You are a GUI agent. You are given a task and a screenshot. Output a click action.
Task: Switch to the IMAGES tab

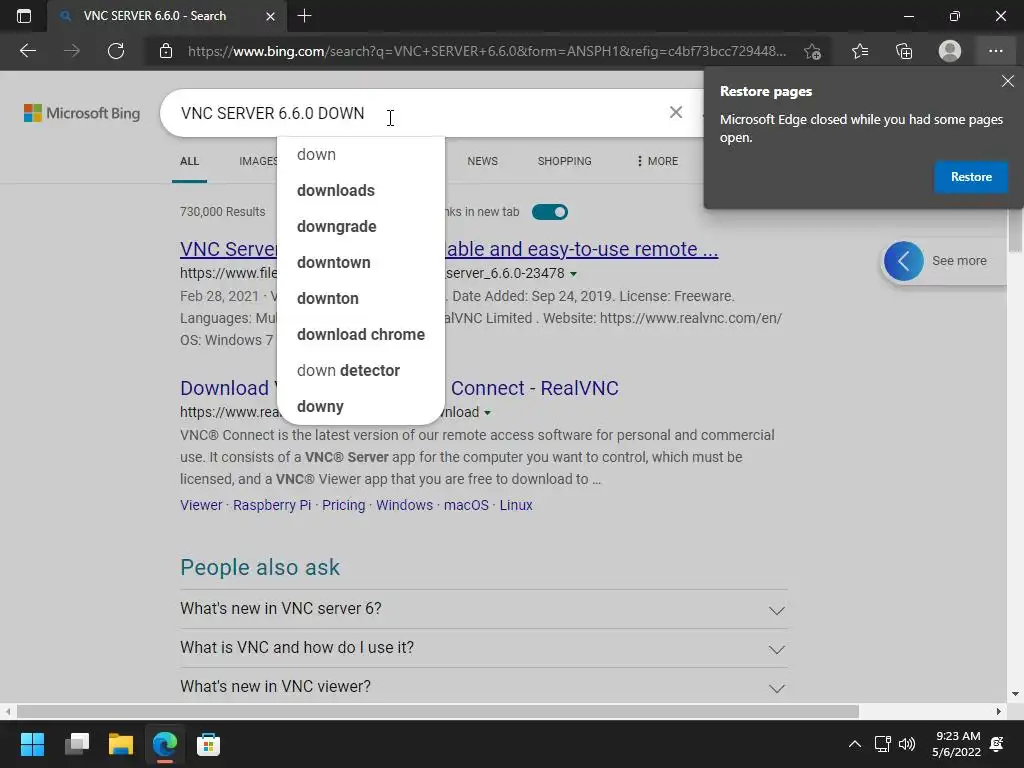258,161
